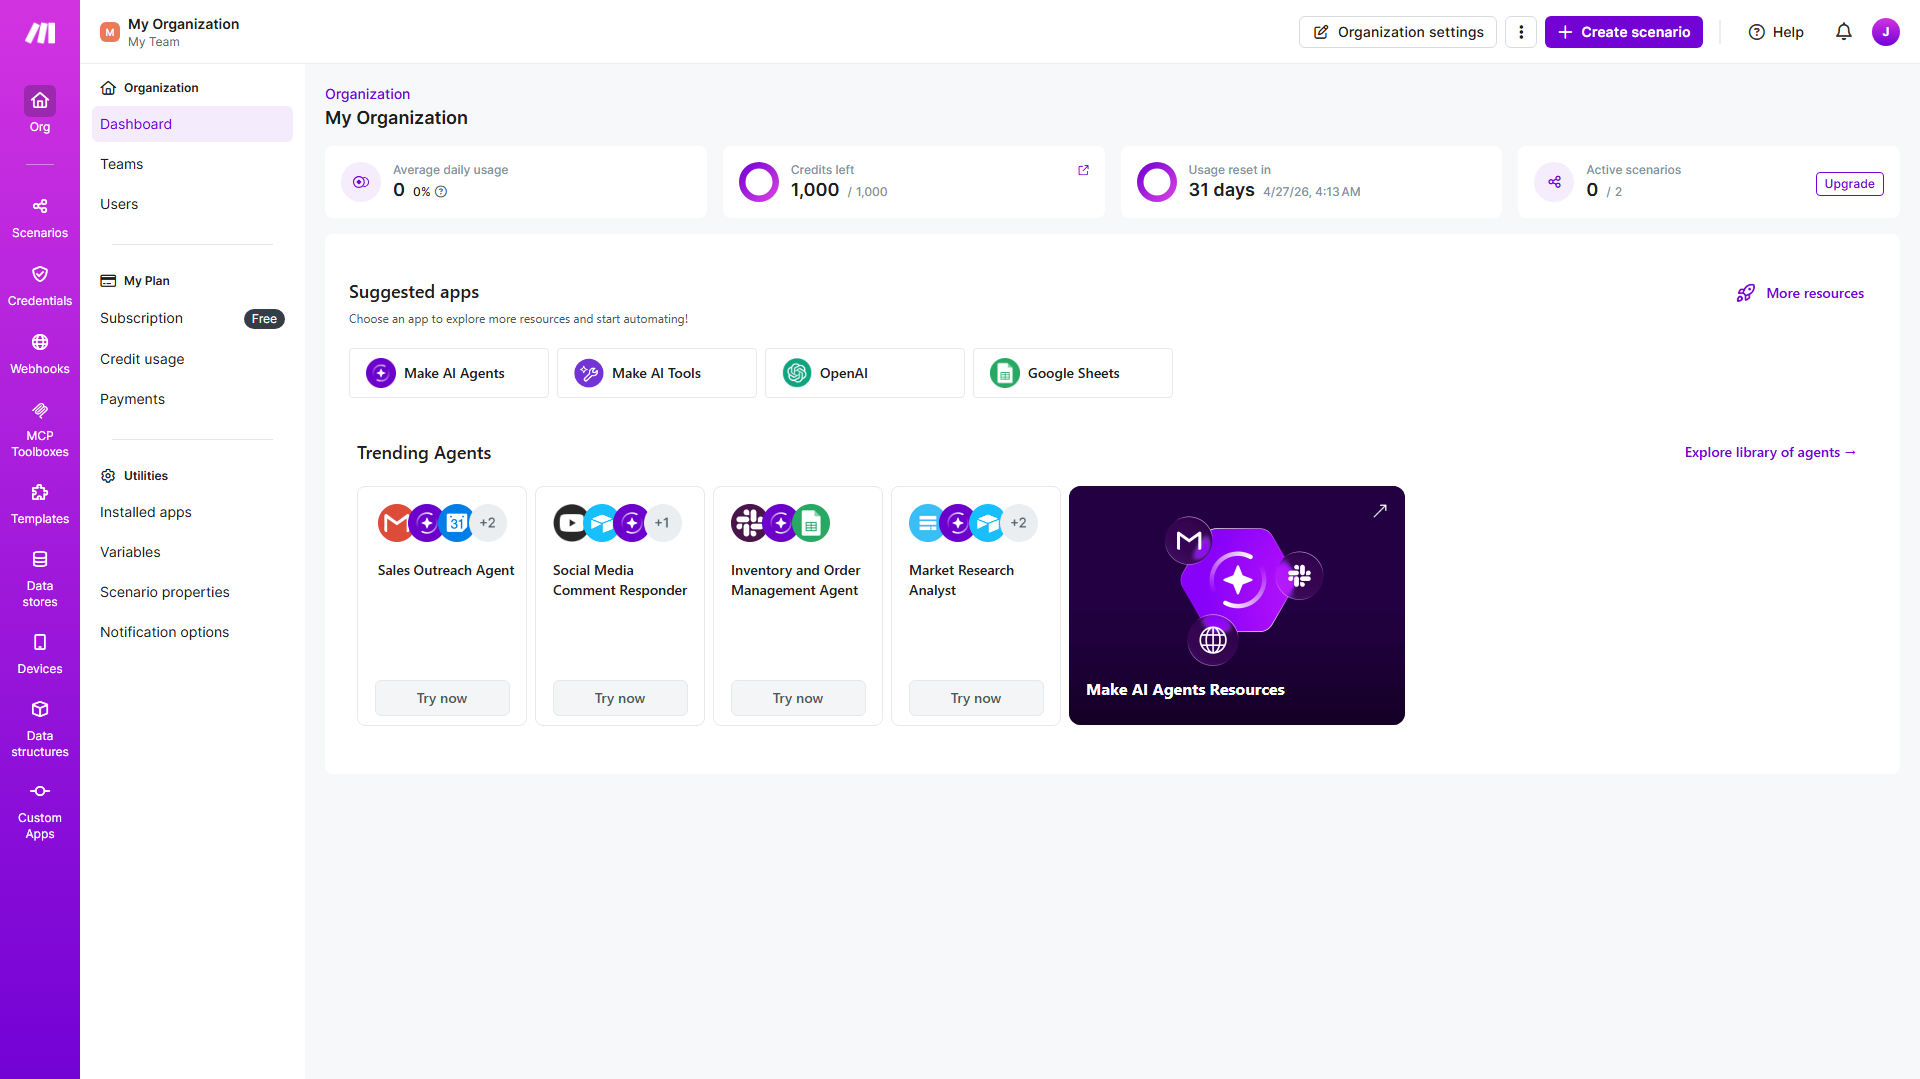Image resolution: width=1920 pixels, height=1079 pixels.
Task: Open the Help menu
Action: (x=1776, y=32)
